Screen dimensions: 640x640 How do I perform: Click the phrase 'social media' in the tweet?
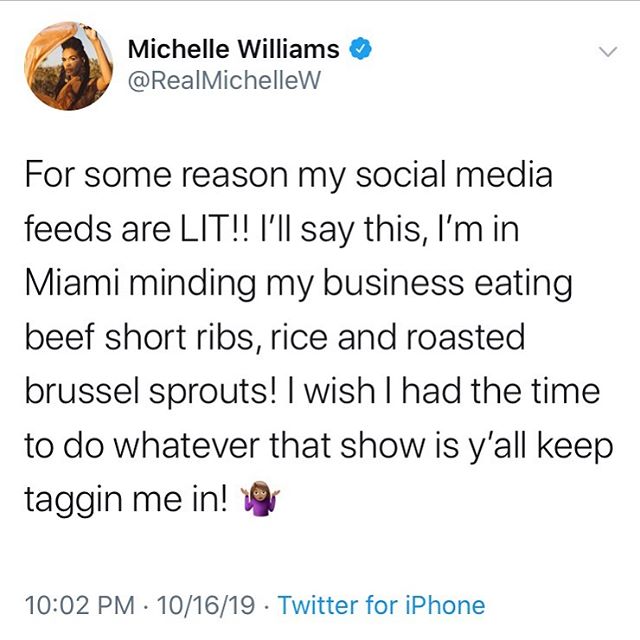pos(454,175)
